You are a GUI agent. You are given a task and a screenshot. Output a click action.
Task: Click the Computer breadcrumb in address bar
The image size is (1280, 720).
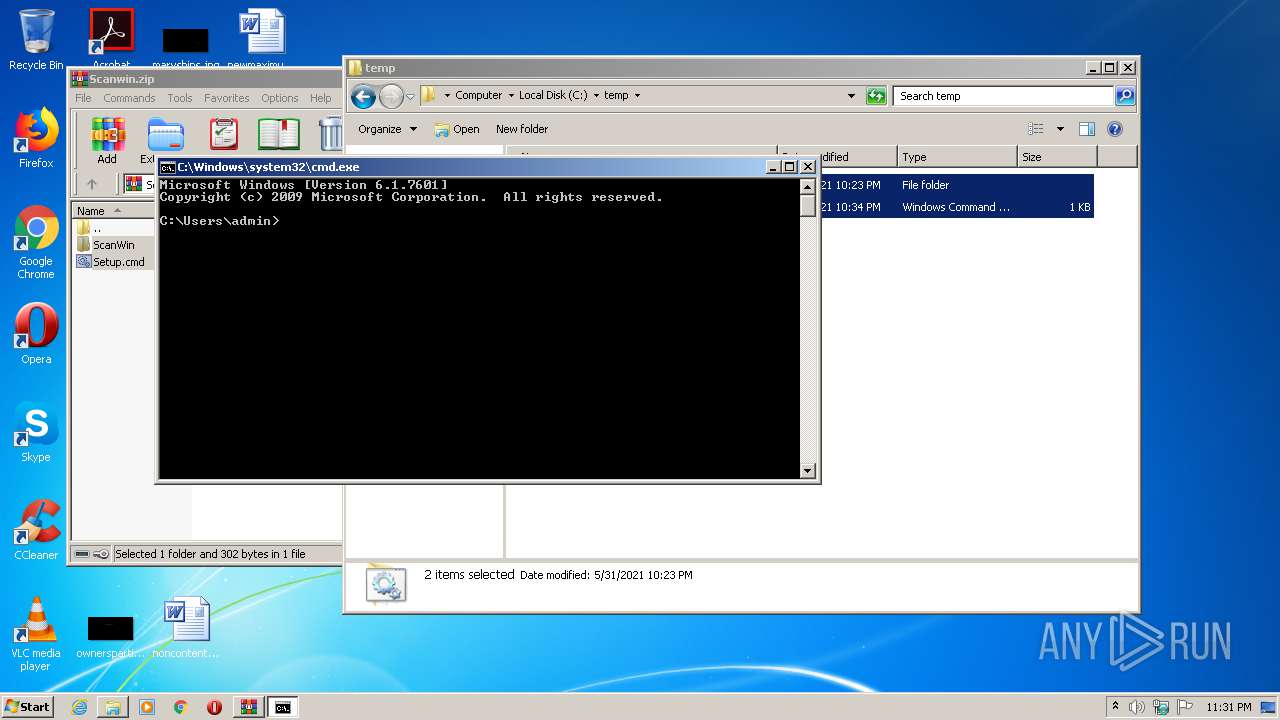[478, 95]
